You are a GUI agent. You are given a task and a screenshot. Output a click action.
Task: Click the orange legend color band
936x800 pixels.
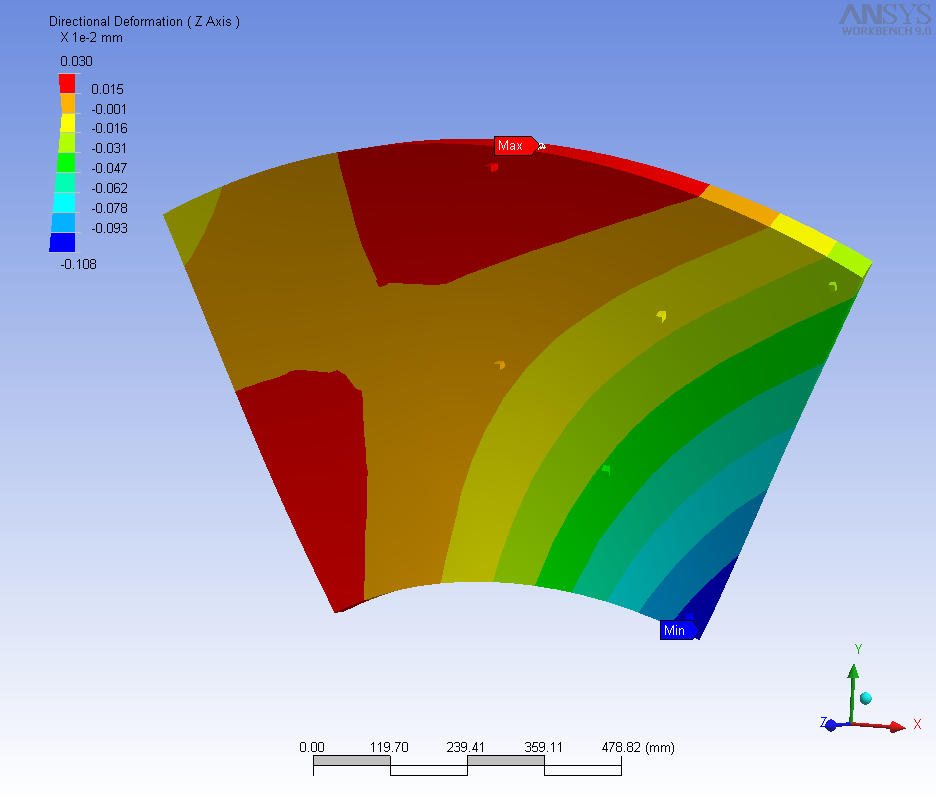(67, 103)
